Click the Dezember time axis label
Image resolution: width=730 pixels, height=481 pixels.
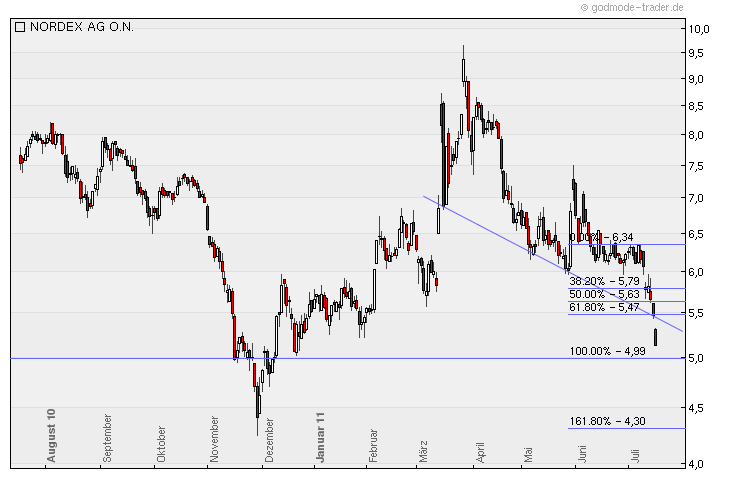[x=270, y=440]
